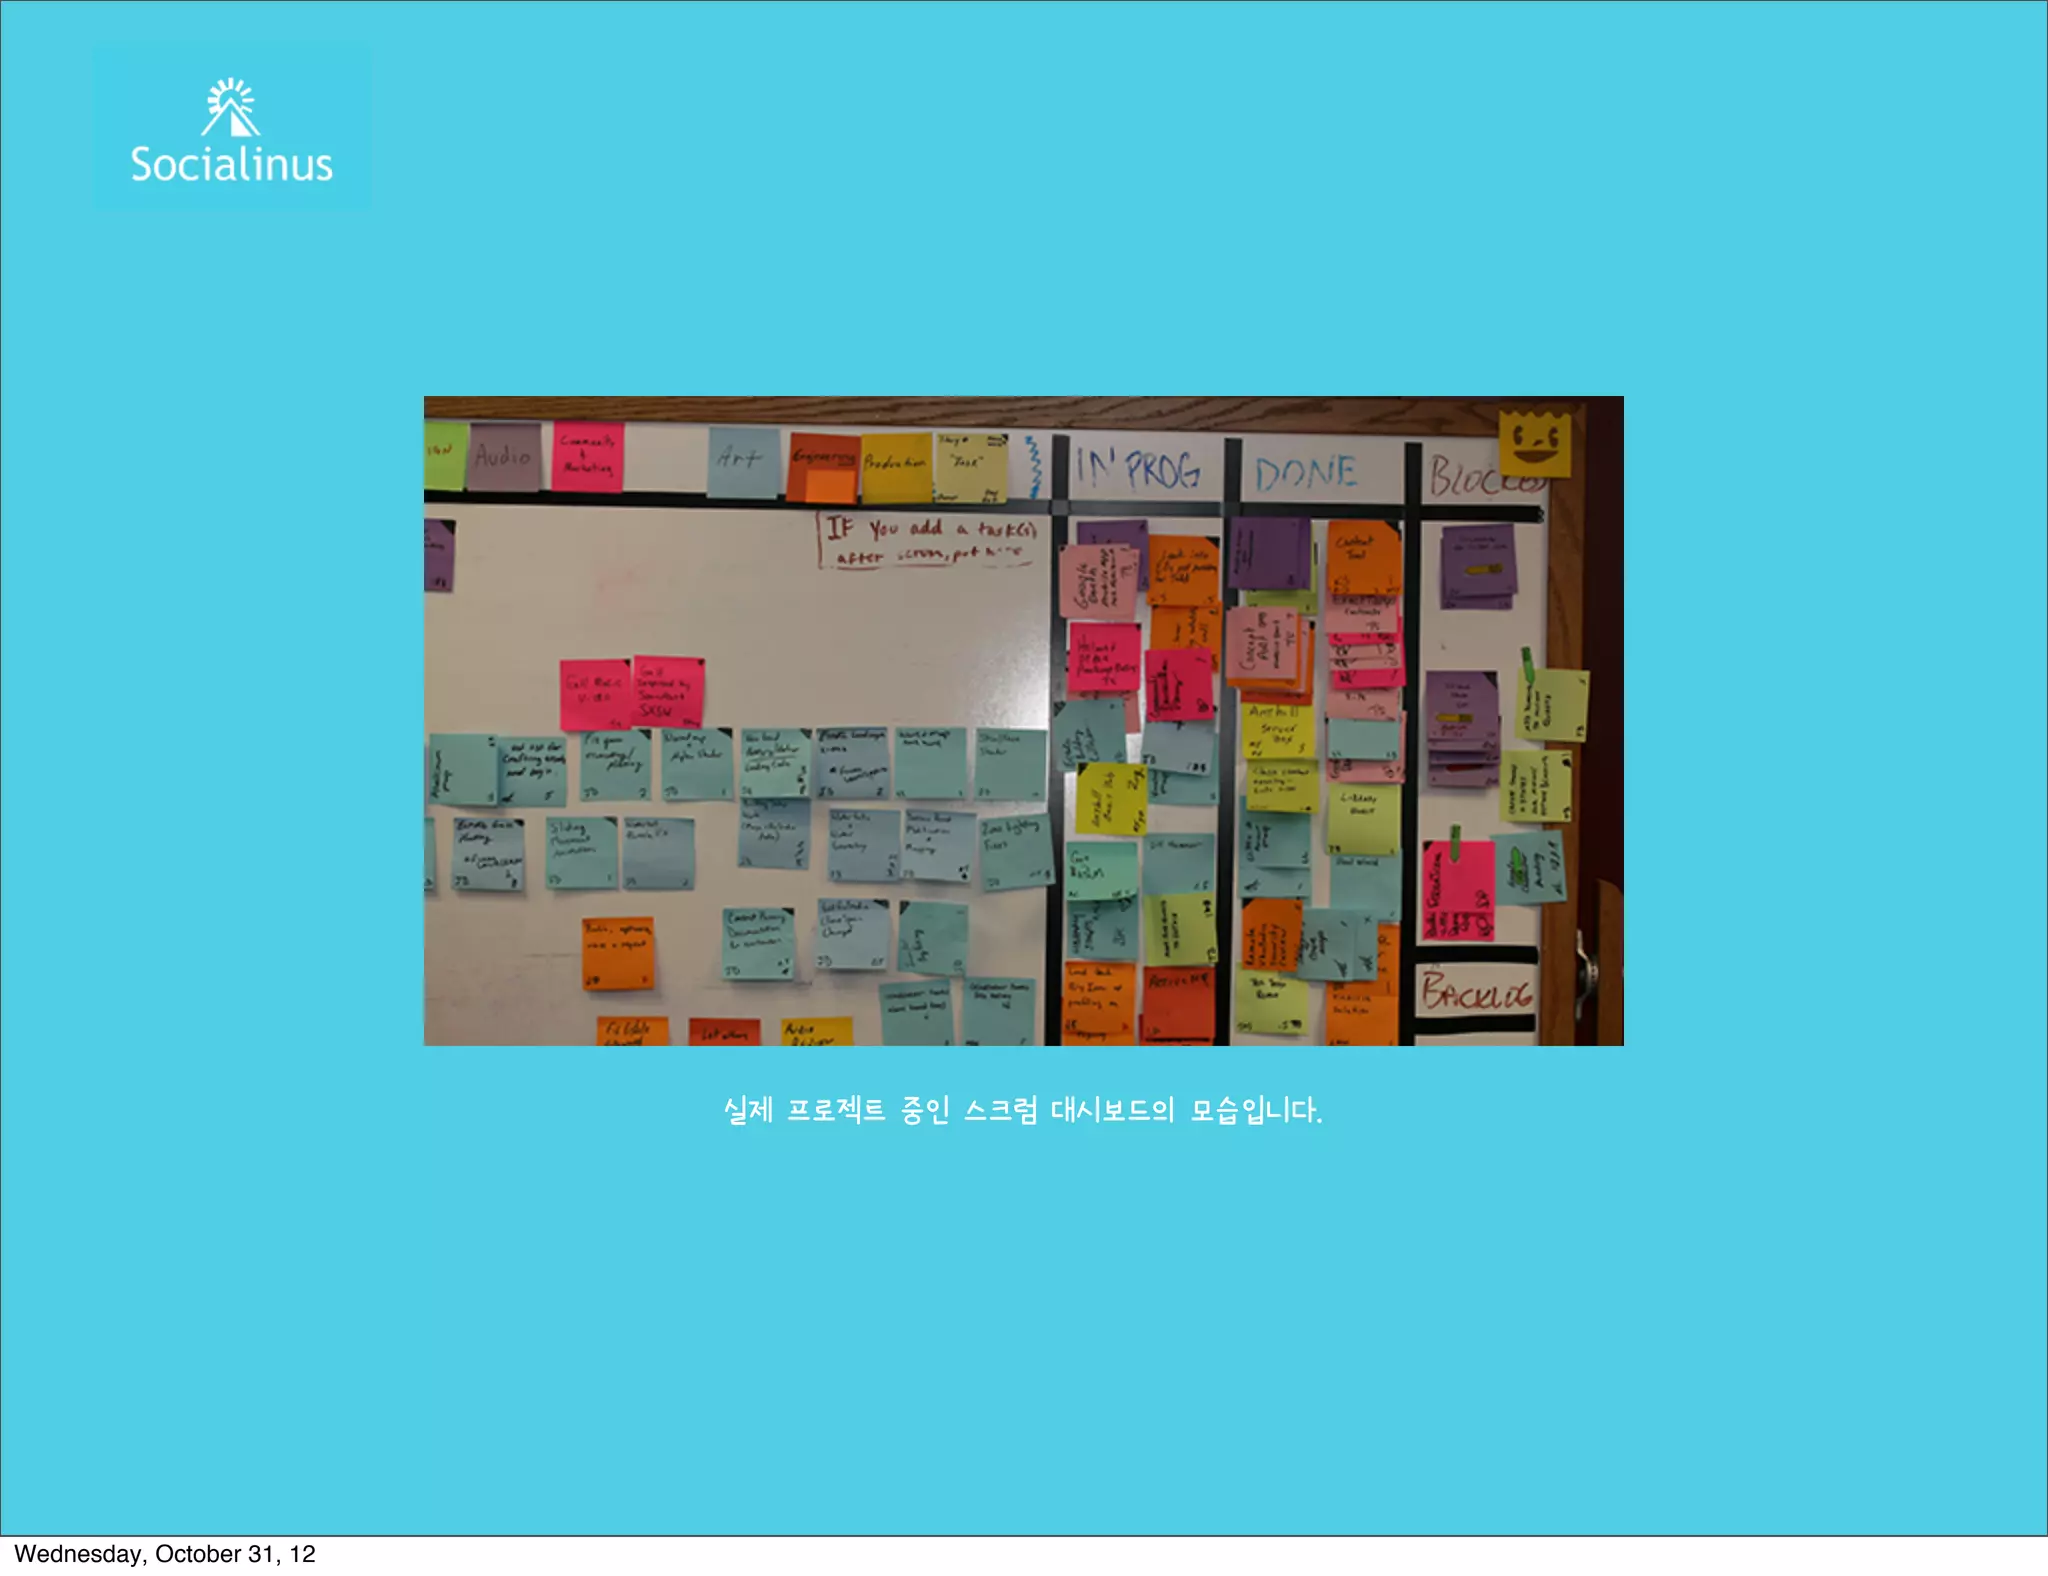Click the green sticky note at top-left of board
The width and height of the screenshot is (2048, 1576).
click(x=444, y=454)
